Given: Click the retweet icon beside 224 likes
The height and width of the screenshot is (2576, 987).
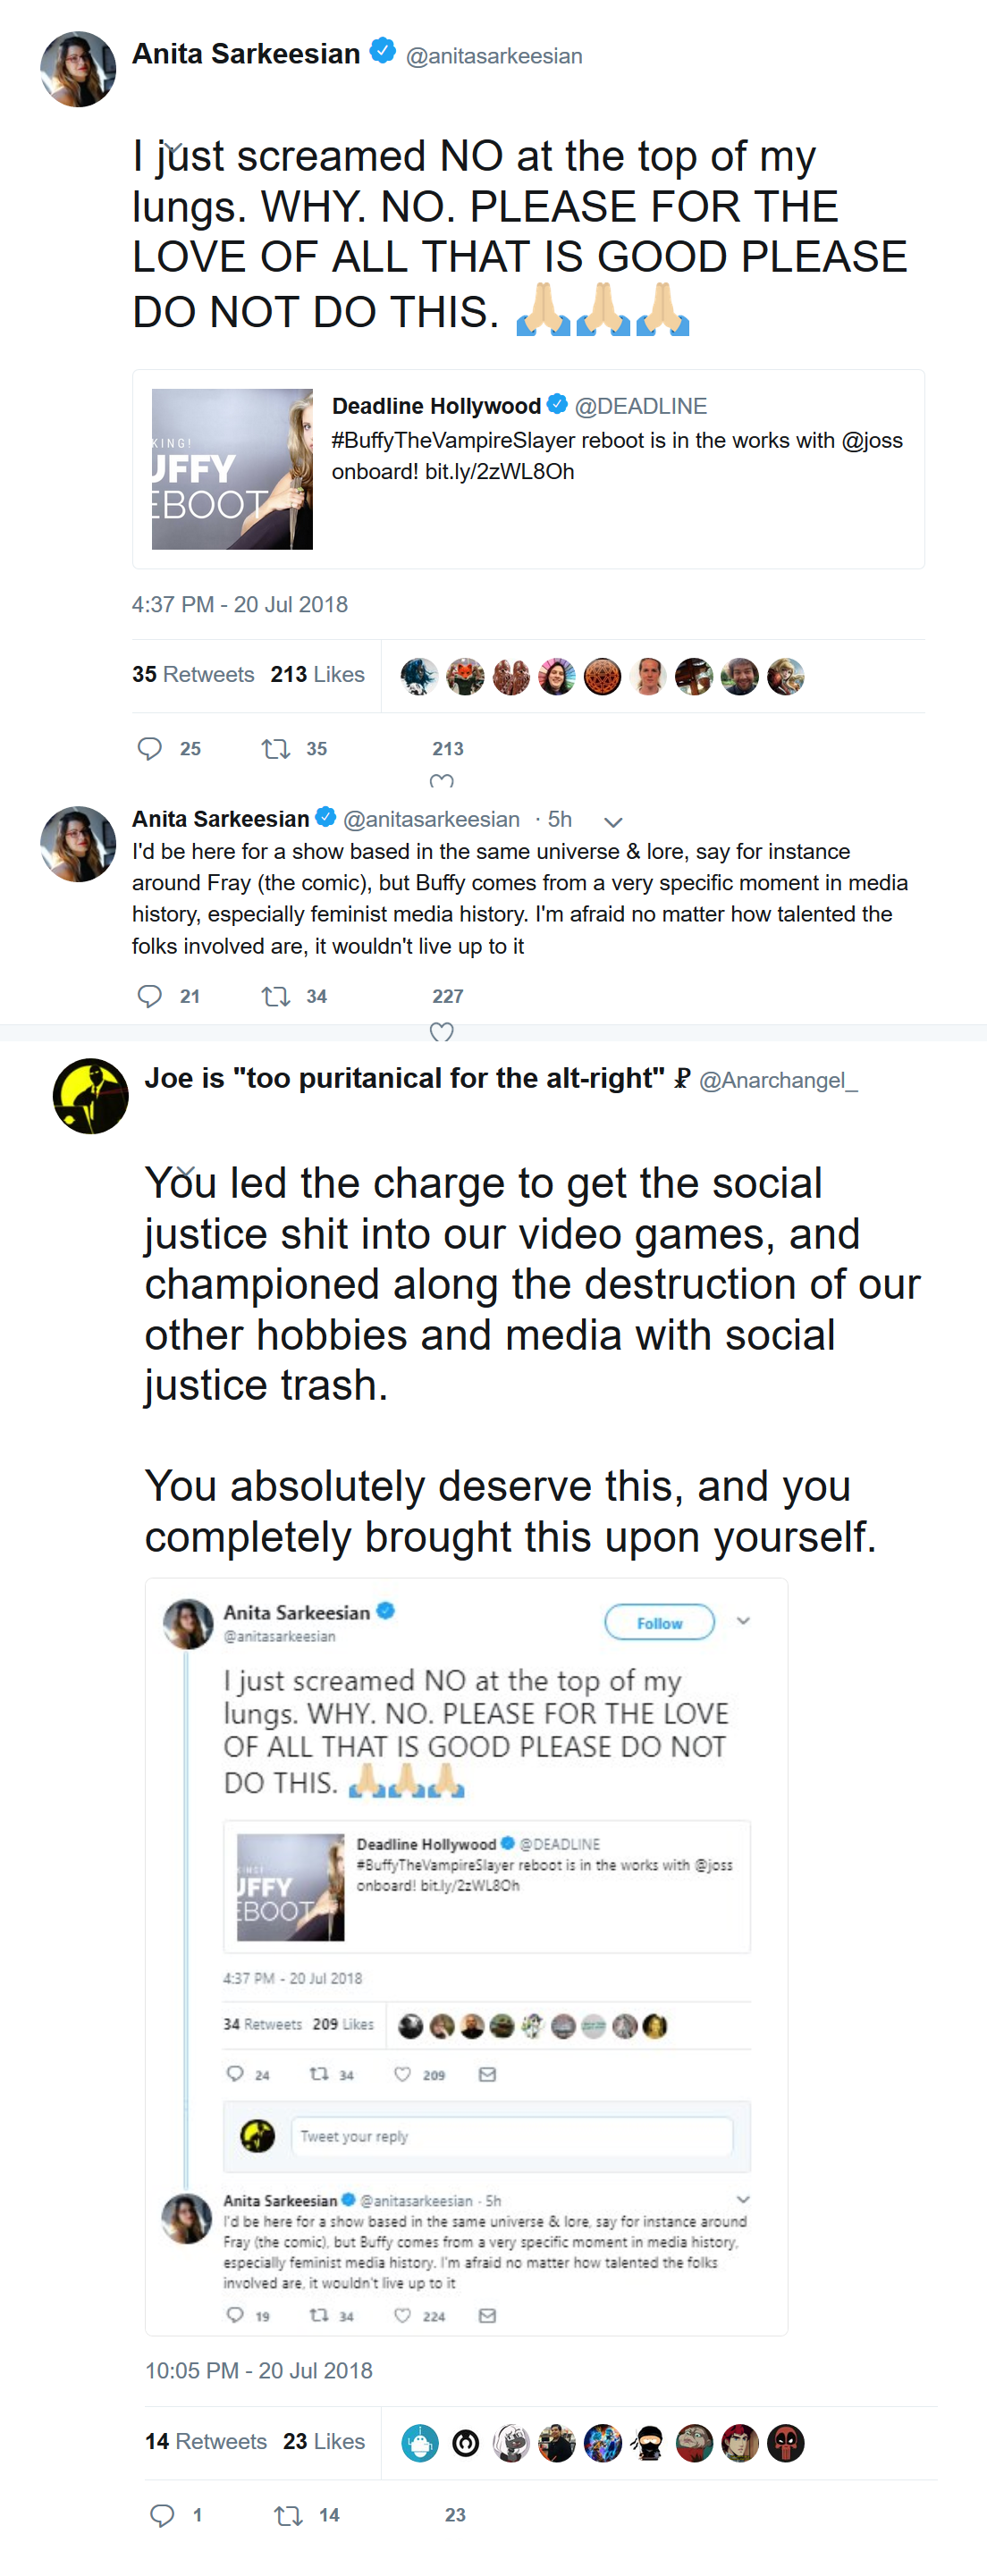Looking at the screenshot, I should 319,2315.
